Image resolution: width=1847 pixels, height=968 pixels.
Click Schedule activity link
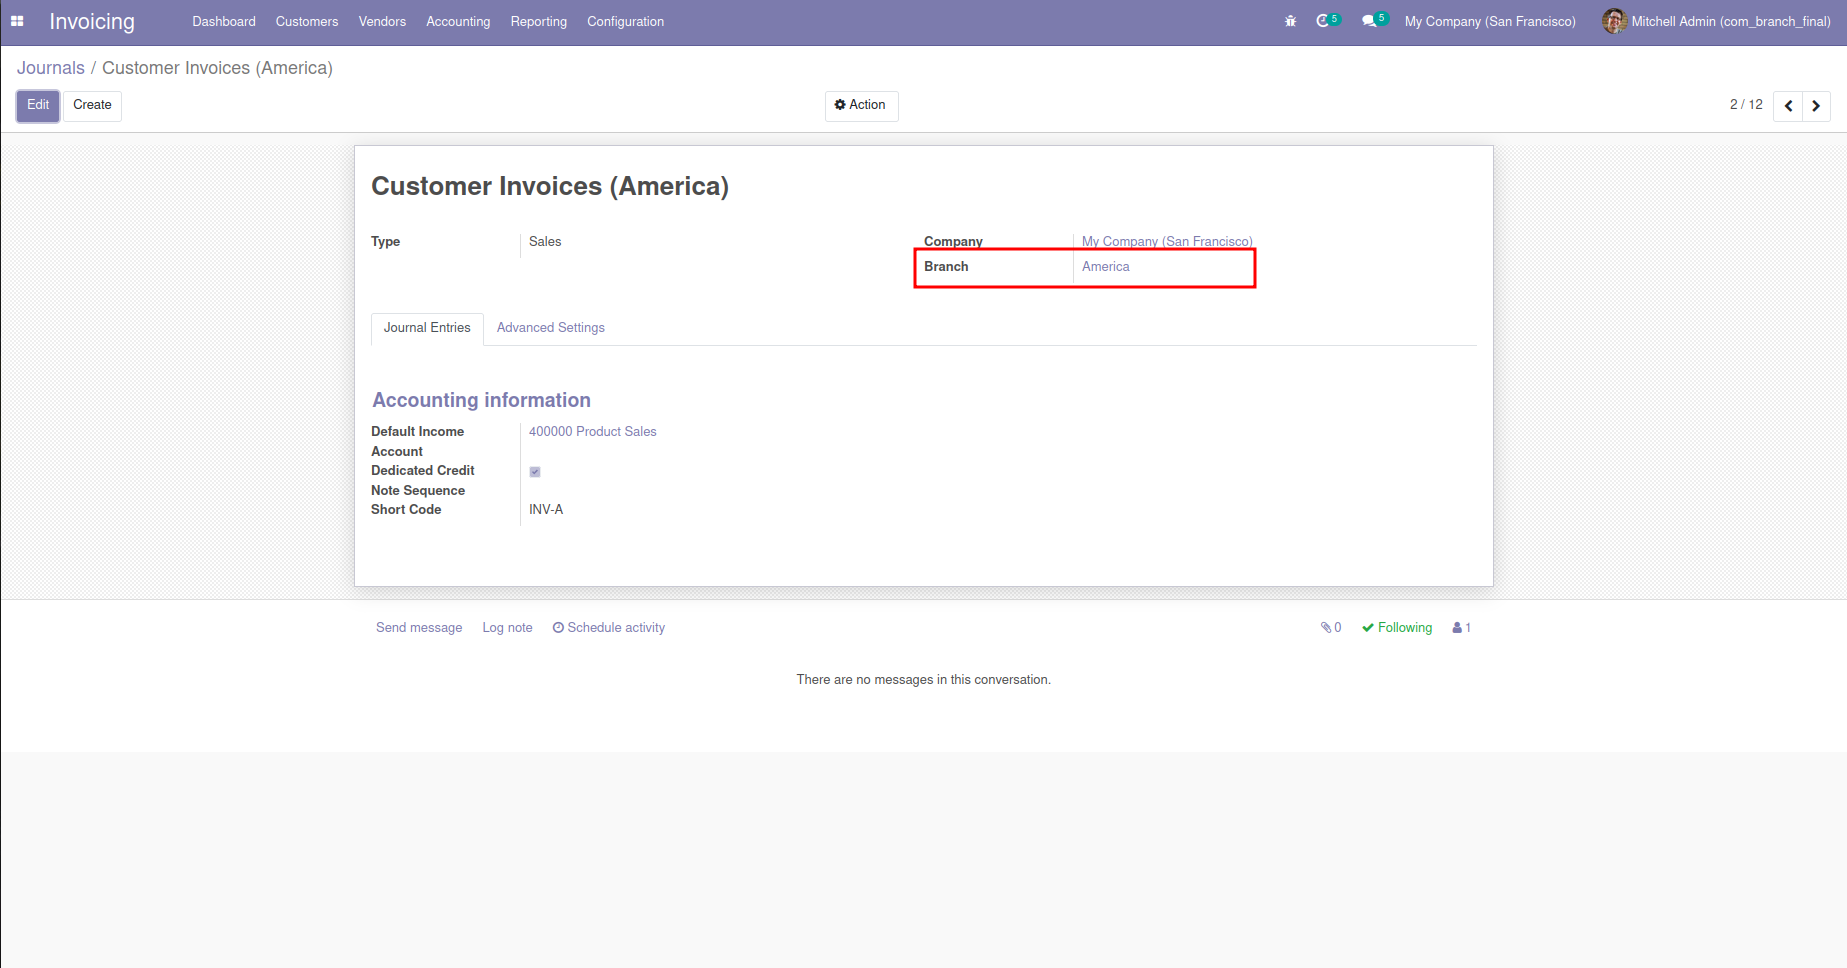coord(609,628)
